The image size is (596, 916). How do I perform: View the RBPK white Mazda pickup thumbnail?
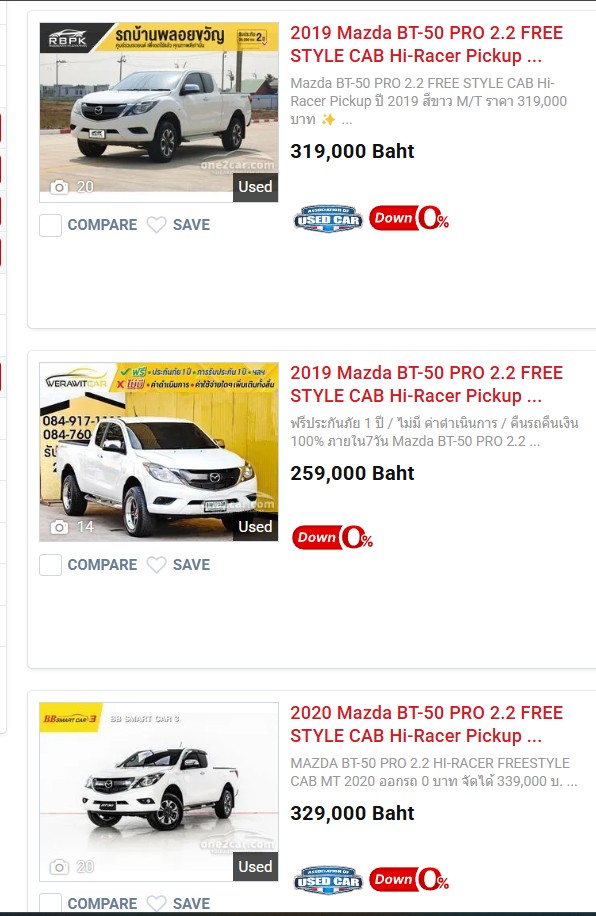[x=159, y=112]
